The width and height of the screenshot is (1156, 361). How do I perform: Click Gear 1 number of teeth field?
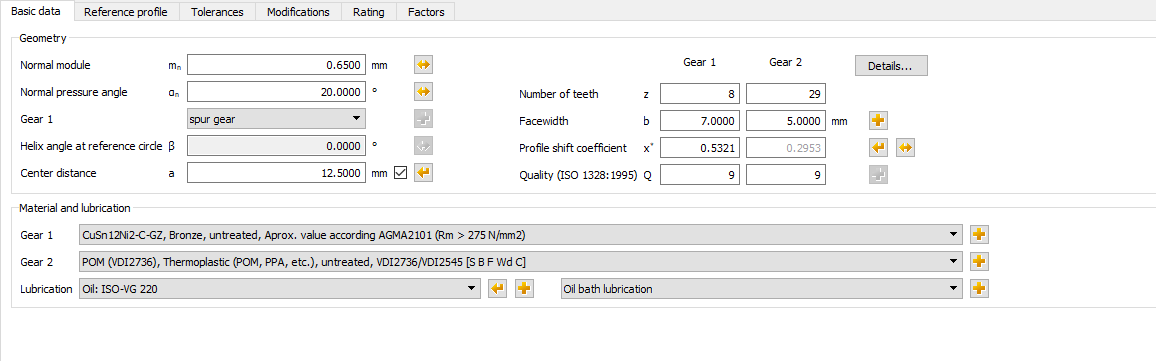700,94
